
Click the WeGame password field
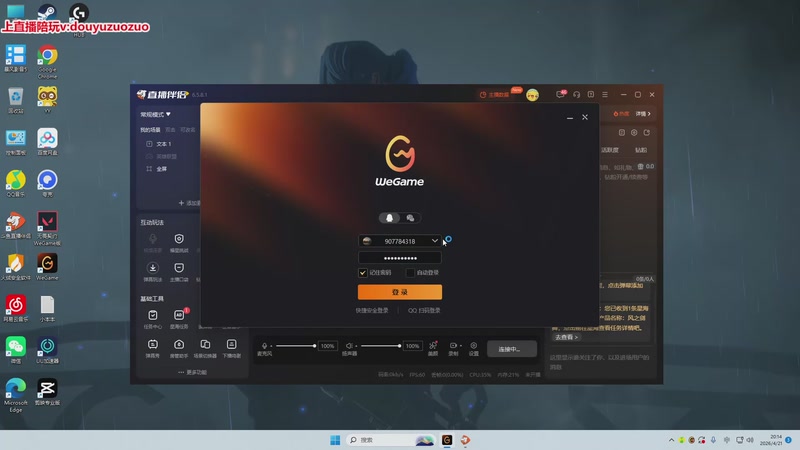399,258
